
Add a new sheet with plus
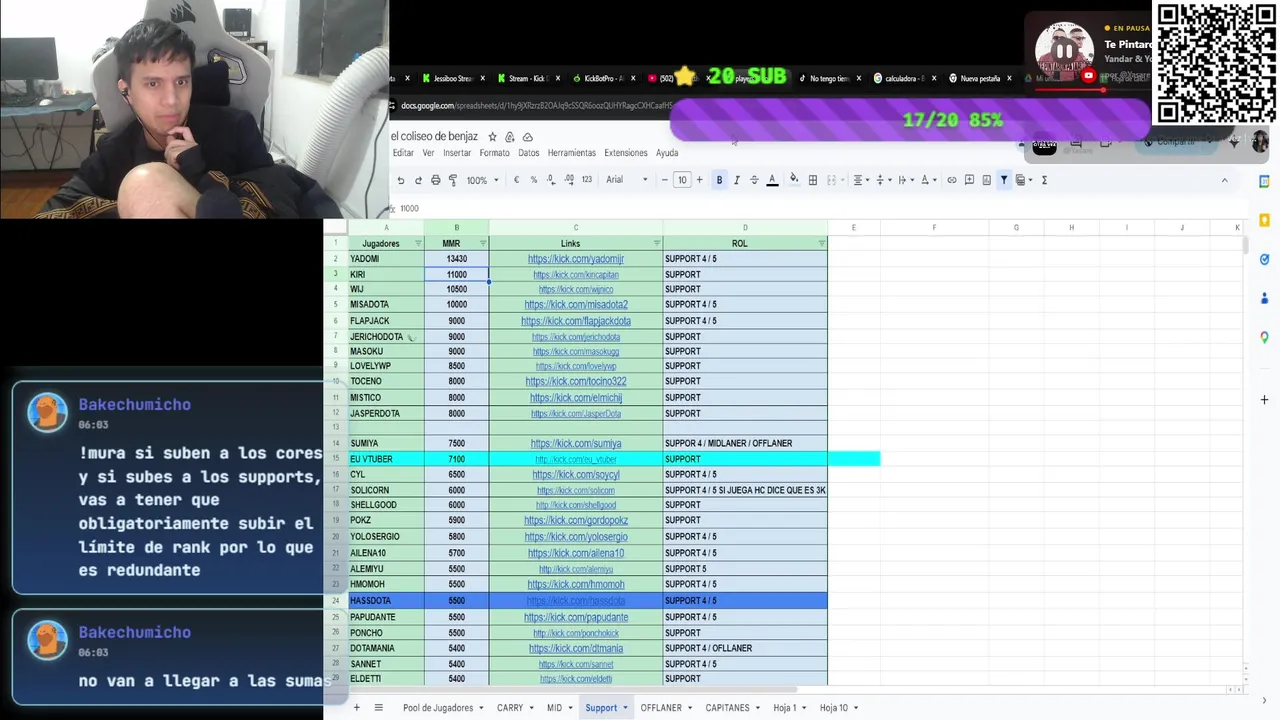(x=356, y=708)
